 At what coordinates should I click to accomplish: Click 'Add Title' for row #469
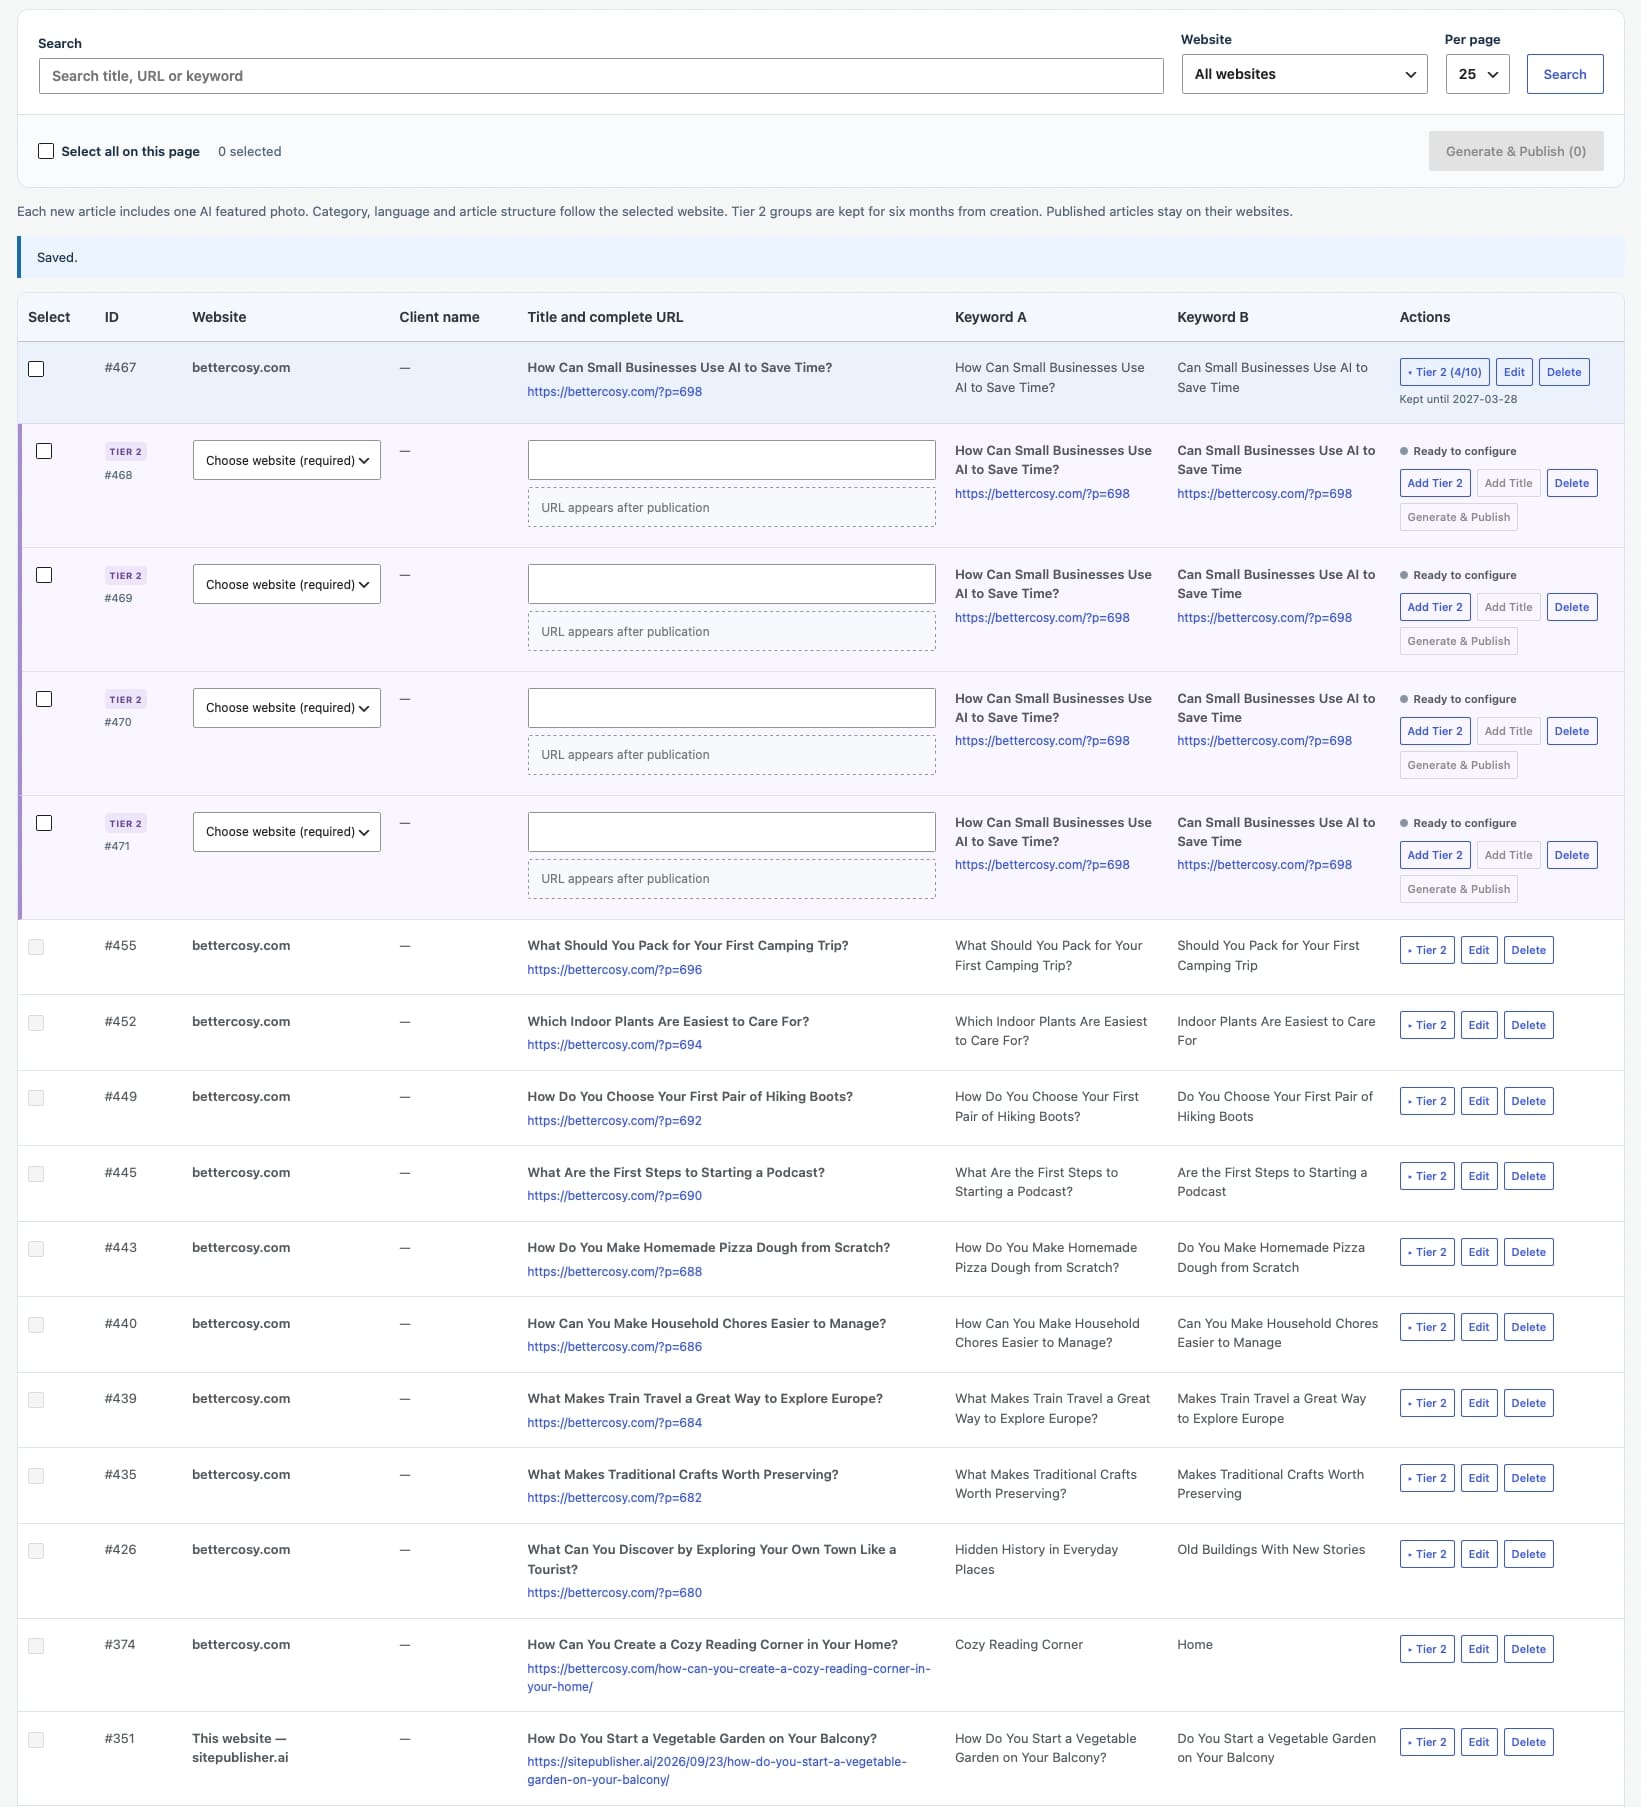coord(1508,607)
